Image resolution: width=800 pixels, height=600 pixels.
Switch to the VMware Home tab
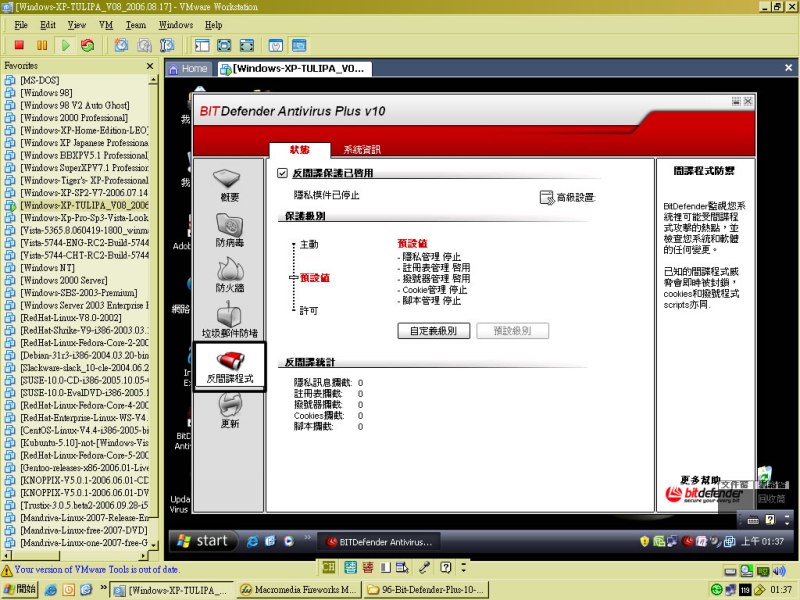[x=188, y=69]
